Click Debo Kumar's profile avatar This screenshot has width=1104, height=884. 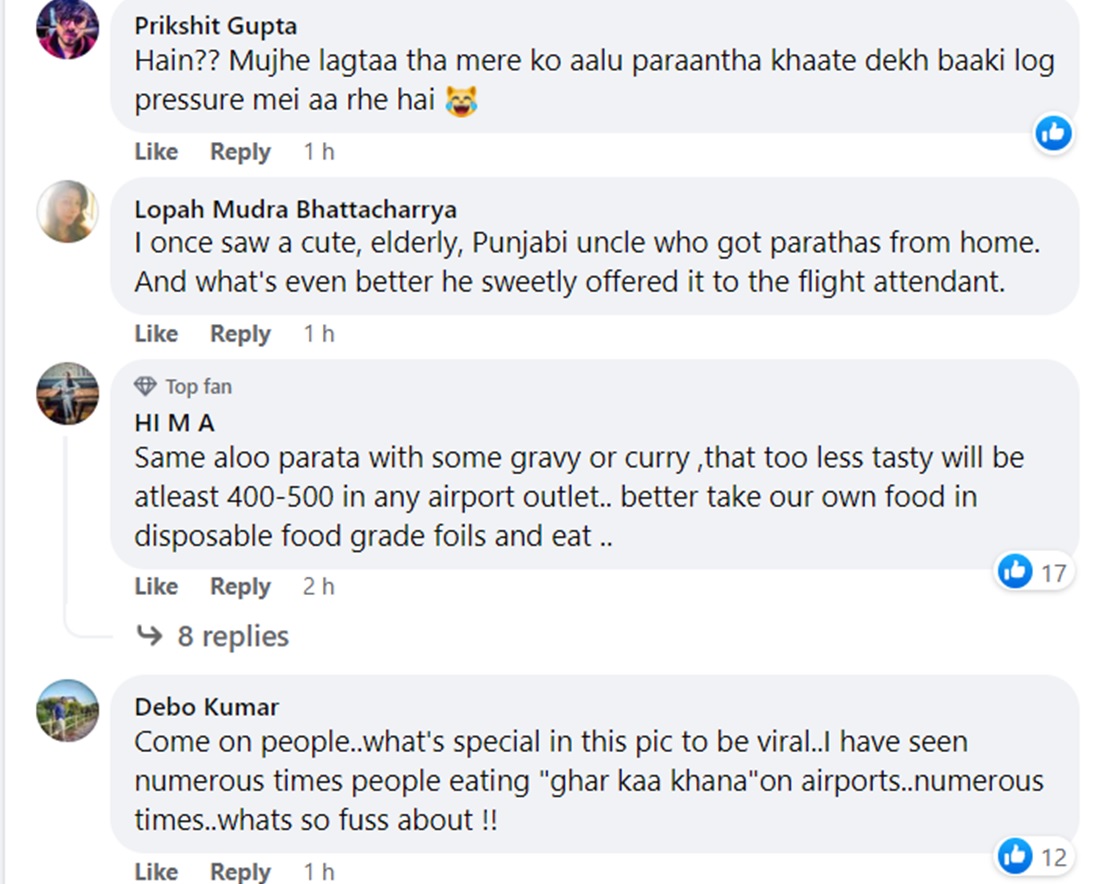coord(67,710)
